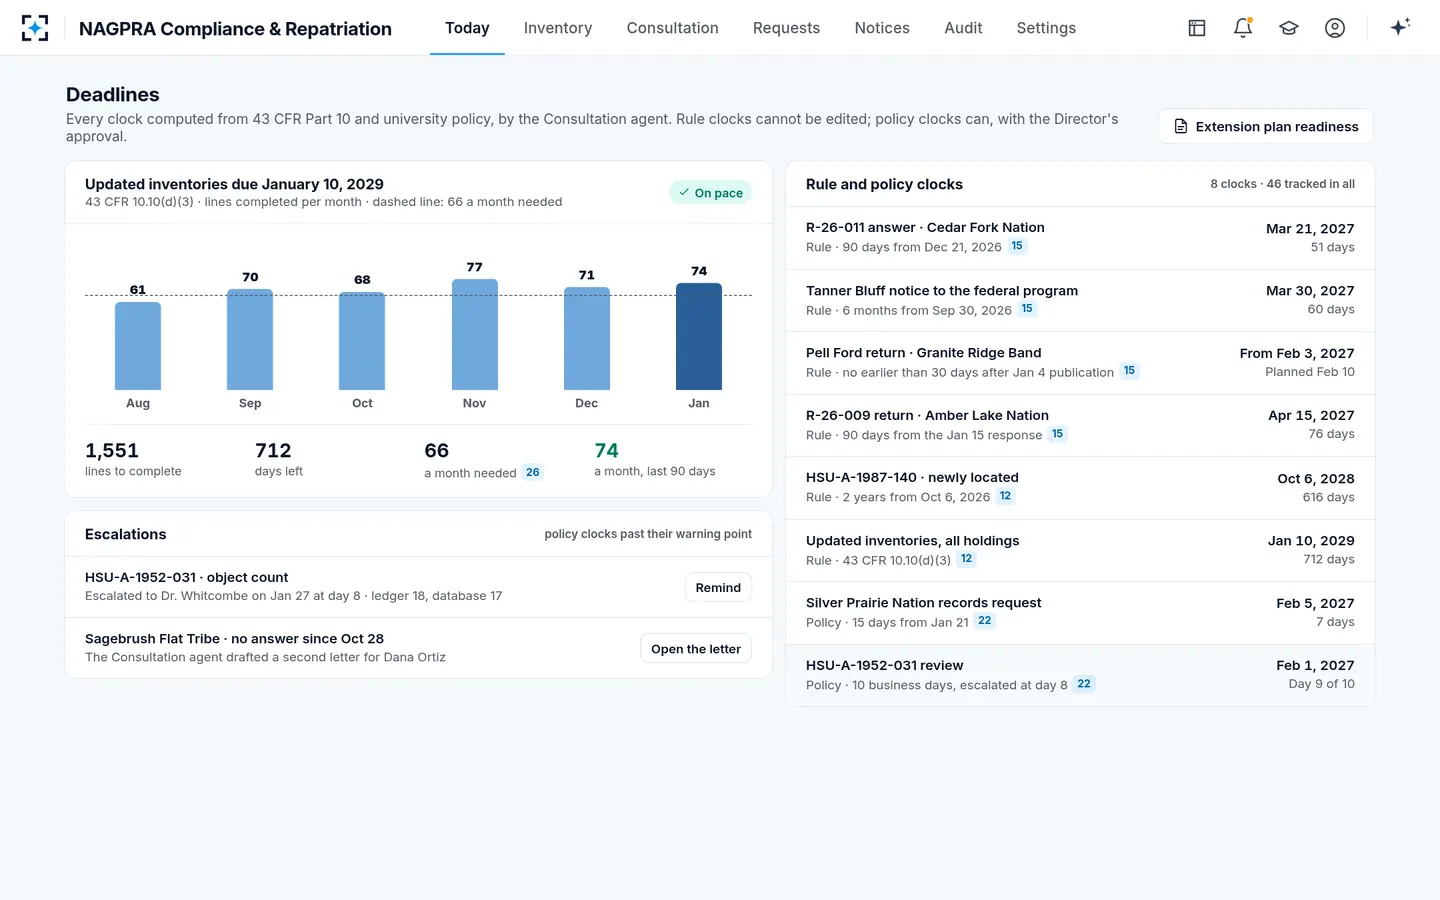Switch to the Inventory tab
The width and height of the screenshot is (1440, 900).
tap(558, 28)
